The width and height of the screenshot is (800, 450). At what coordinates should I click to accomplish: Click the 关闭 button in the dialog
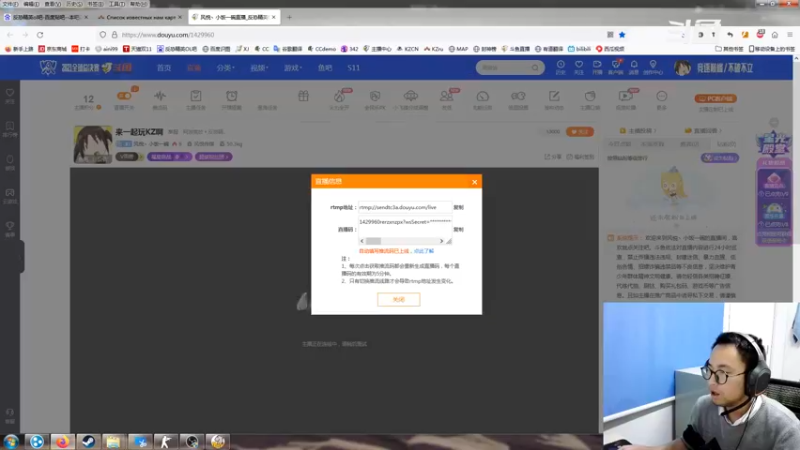click(398, 299)
